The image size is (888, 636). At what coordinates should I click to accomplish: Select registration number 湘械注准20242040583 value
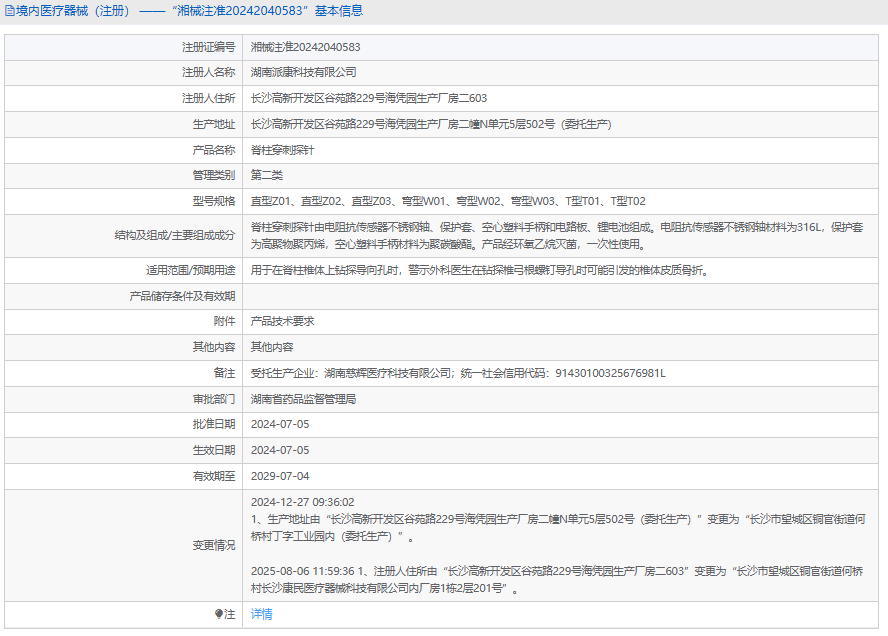point(305,47)
